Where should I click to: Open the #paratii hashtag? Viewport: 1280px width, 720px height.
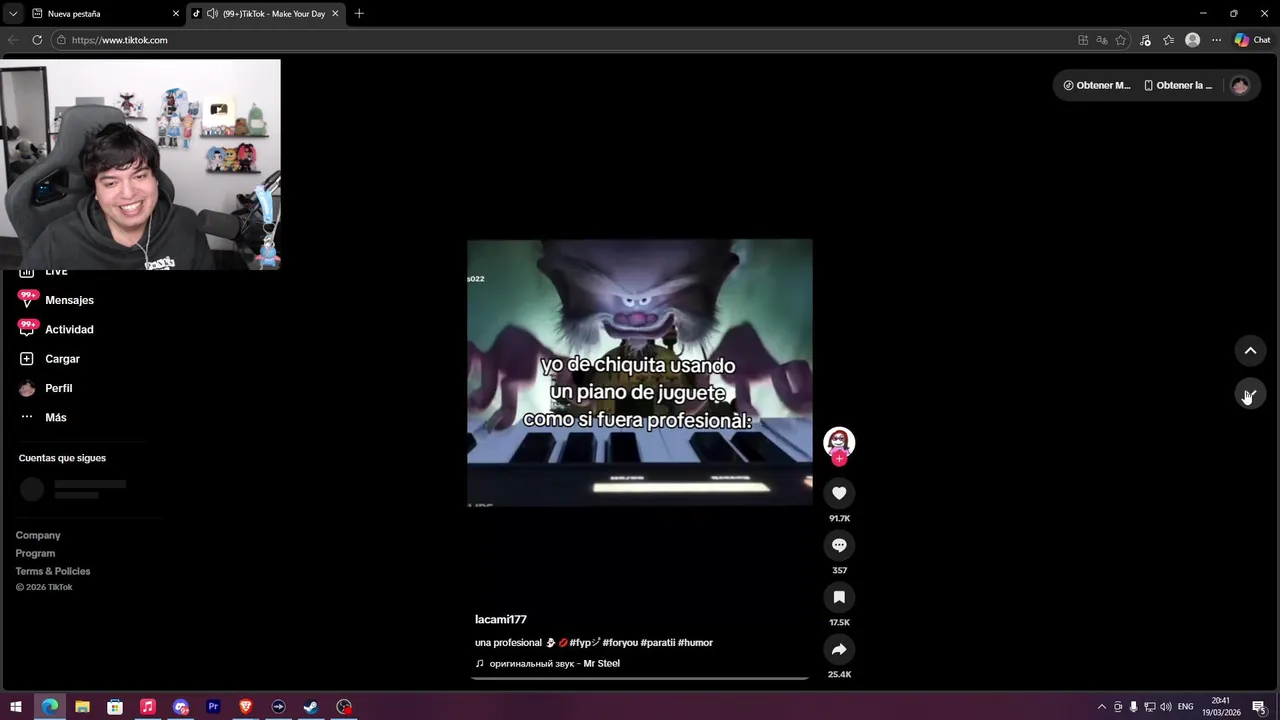click(x=658, y=643)
